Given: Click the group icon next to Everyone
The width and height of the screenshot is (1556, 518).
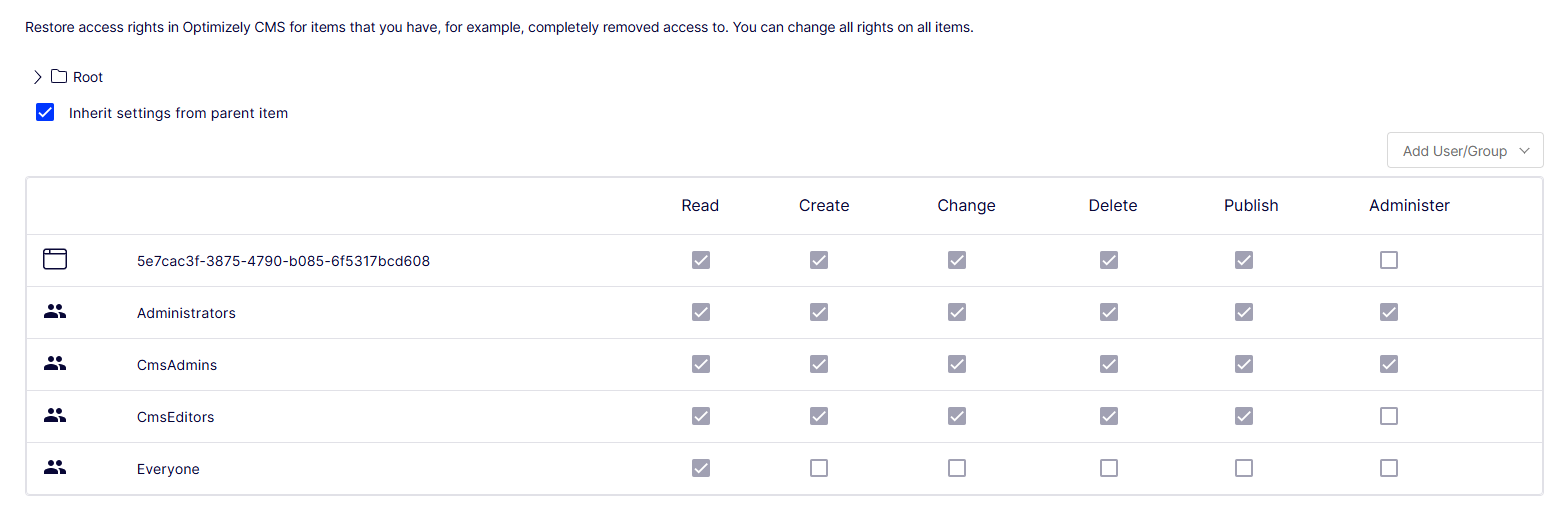Looking at the screenshot, I should 55,468.
